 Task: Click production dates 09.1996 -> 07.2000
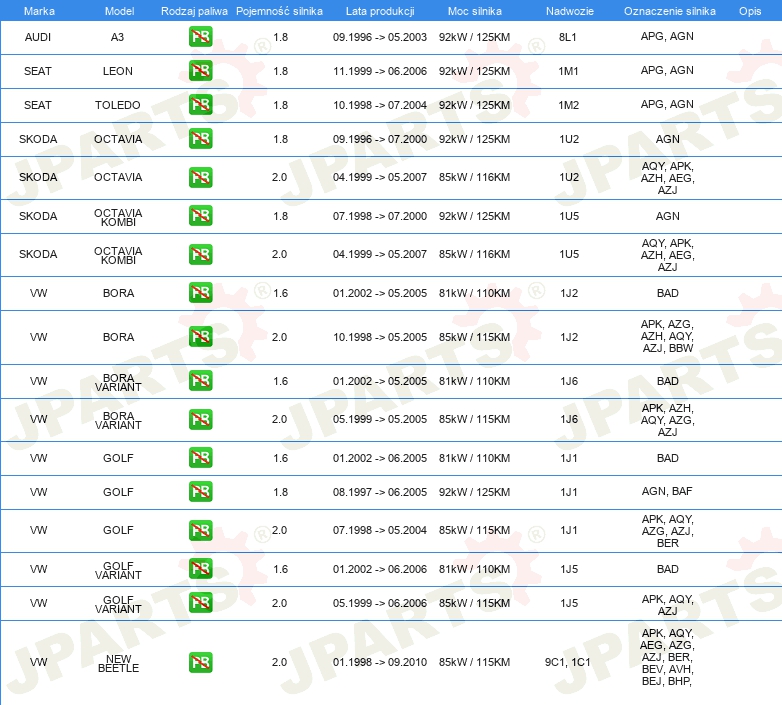point(380,139)
